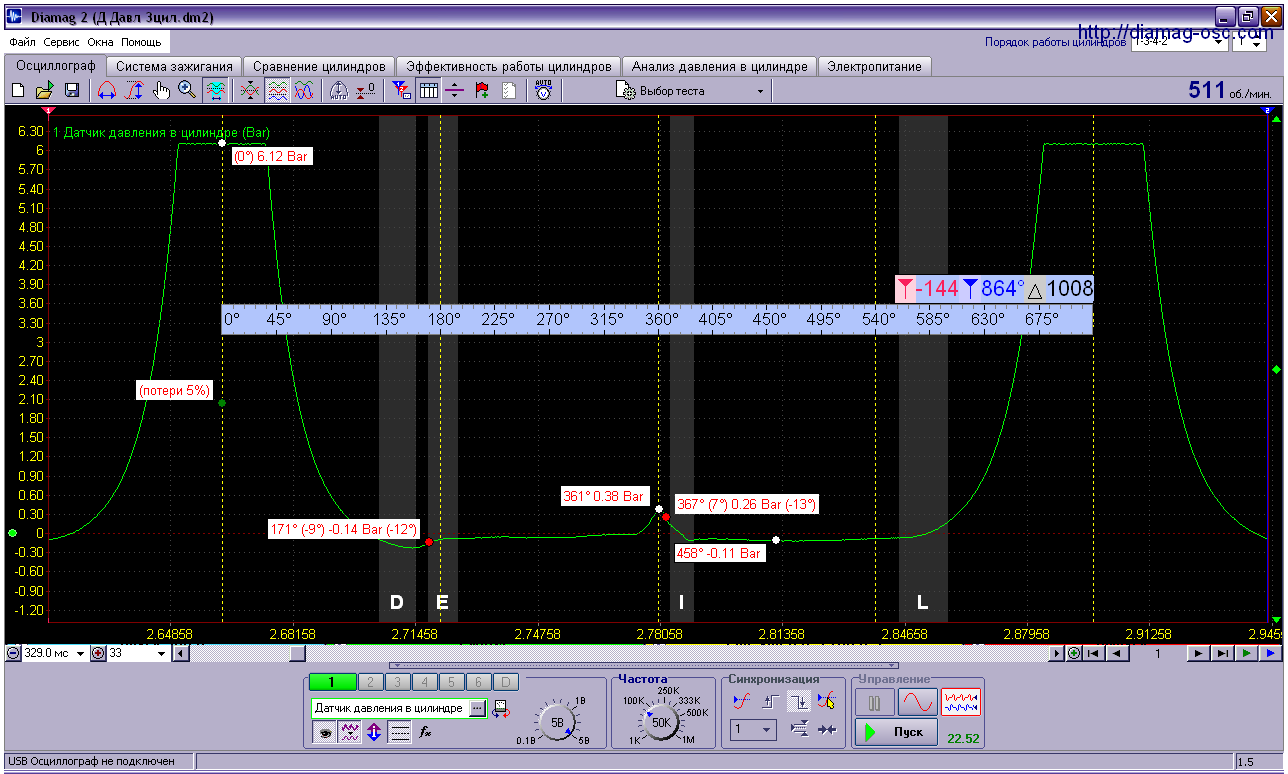This screenshot has width=1288, height=774.
Task: Activate the magnifier zoom tool
Action: 187,91
